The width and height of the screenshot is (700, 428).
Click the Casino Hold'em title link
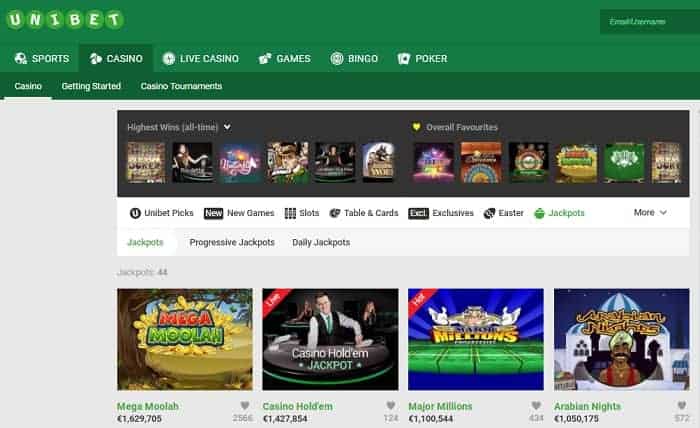(x=298, y=406)
